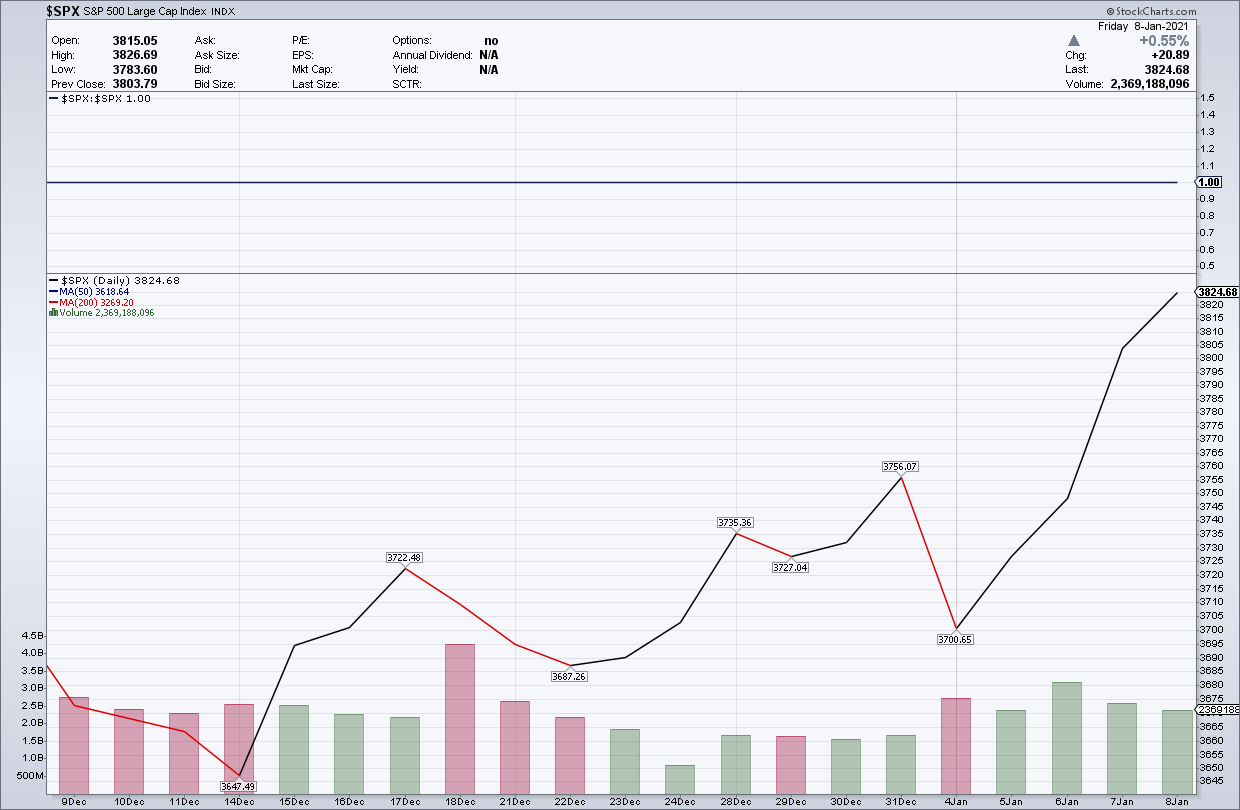Click the 2369188 volume tag on axis

coord(1217,711)
